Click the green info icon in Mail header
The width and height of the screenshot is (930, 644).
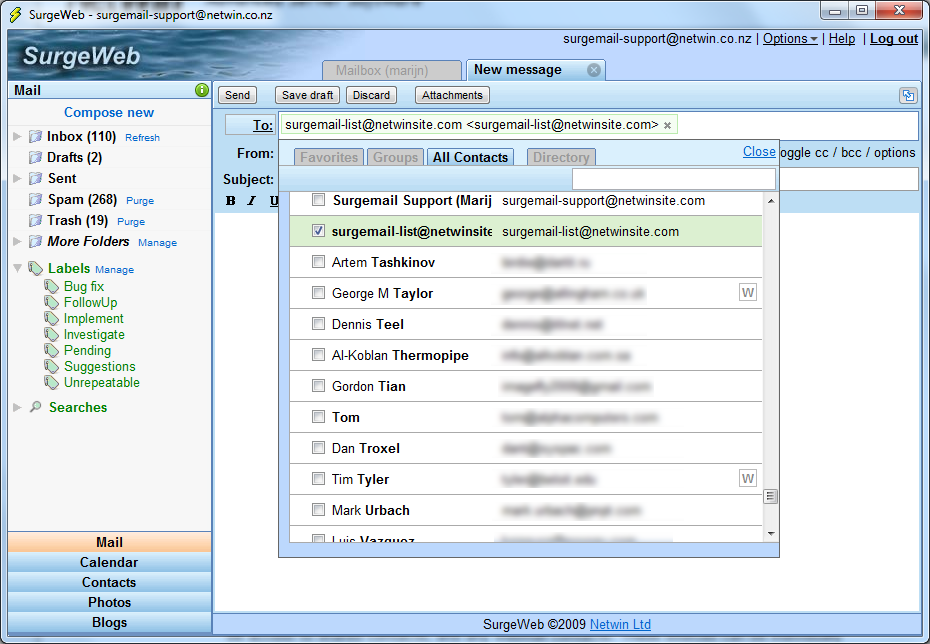(x=202, y=90)
